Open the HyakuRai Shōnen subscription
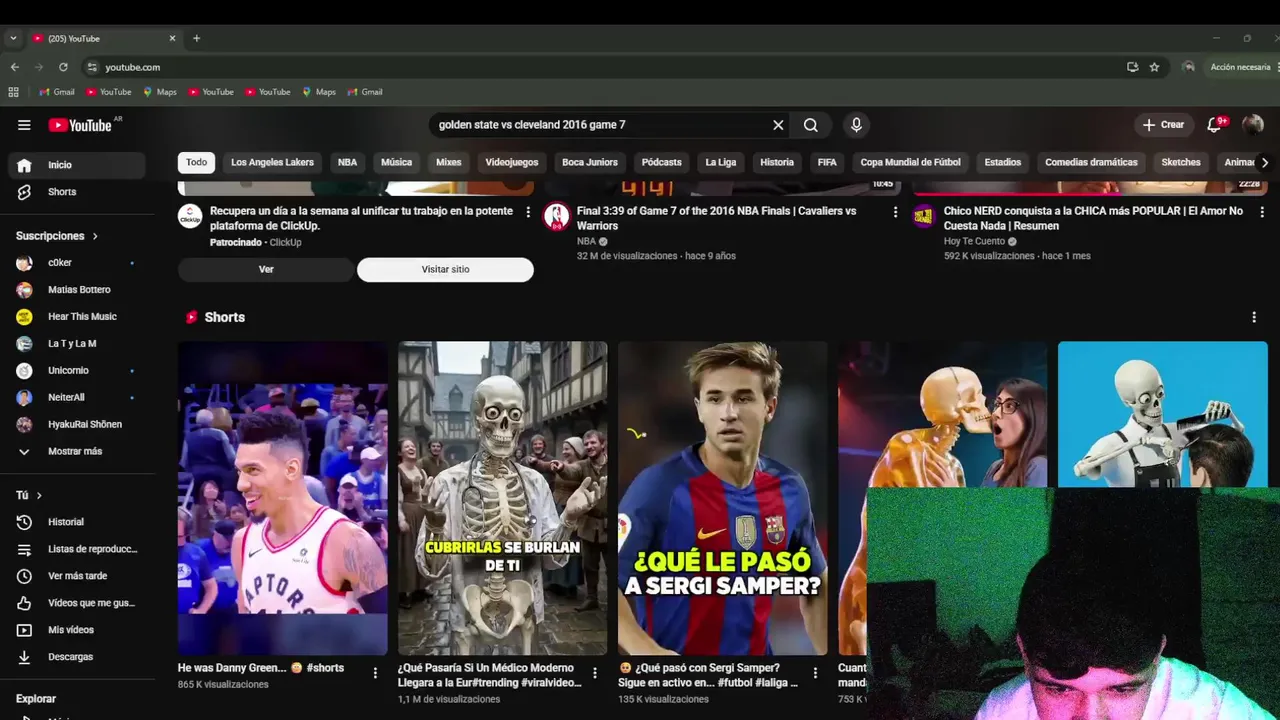Screen dimensions: 1280x720 pyautogui.click(x=77, y=425)
